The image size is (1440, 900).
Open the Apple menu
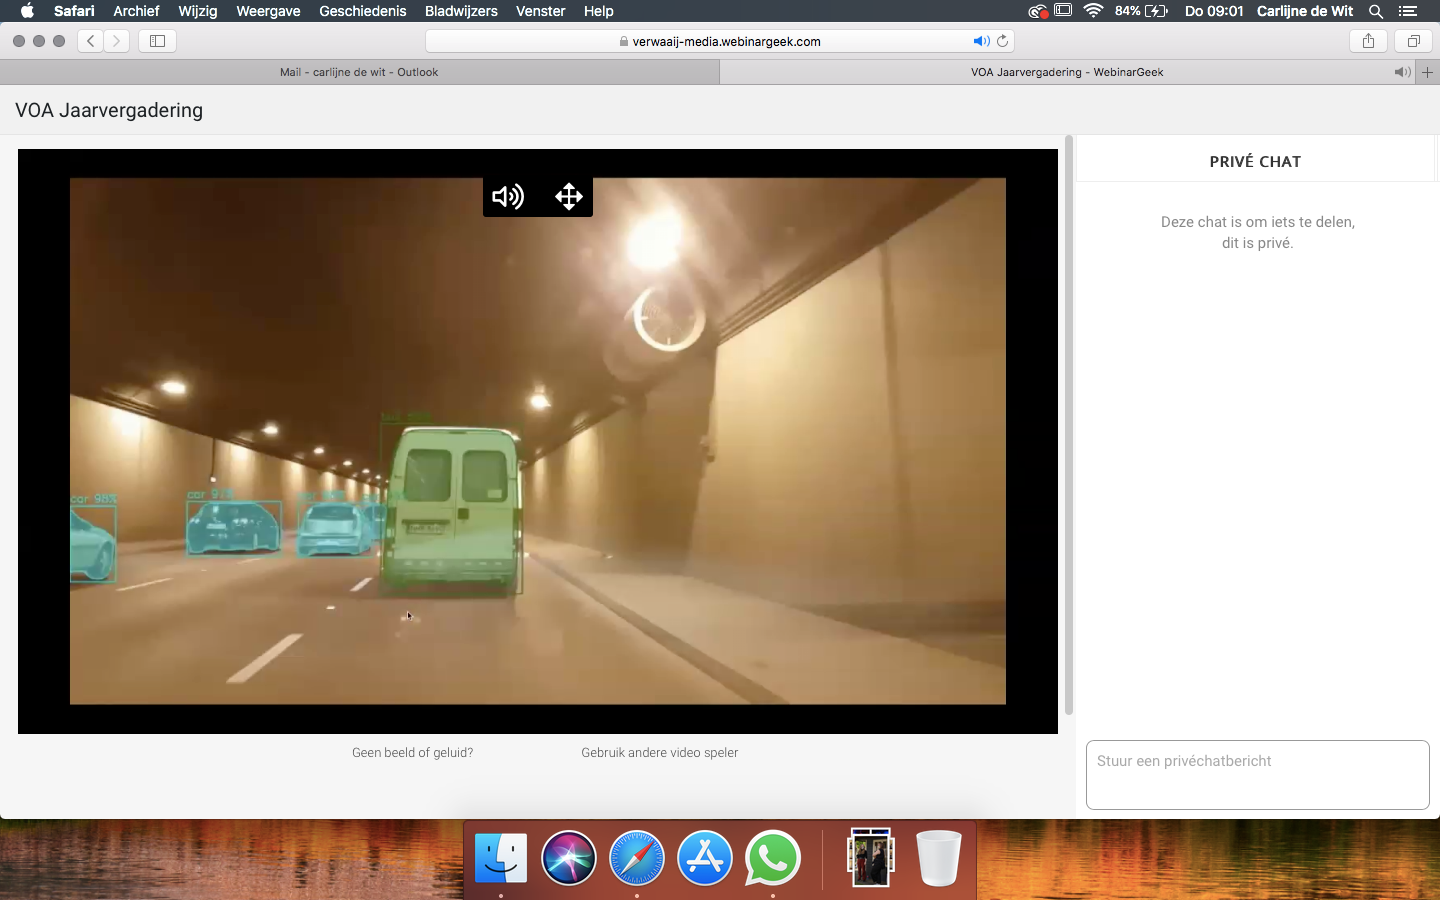[x=27, y=11]
